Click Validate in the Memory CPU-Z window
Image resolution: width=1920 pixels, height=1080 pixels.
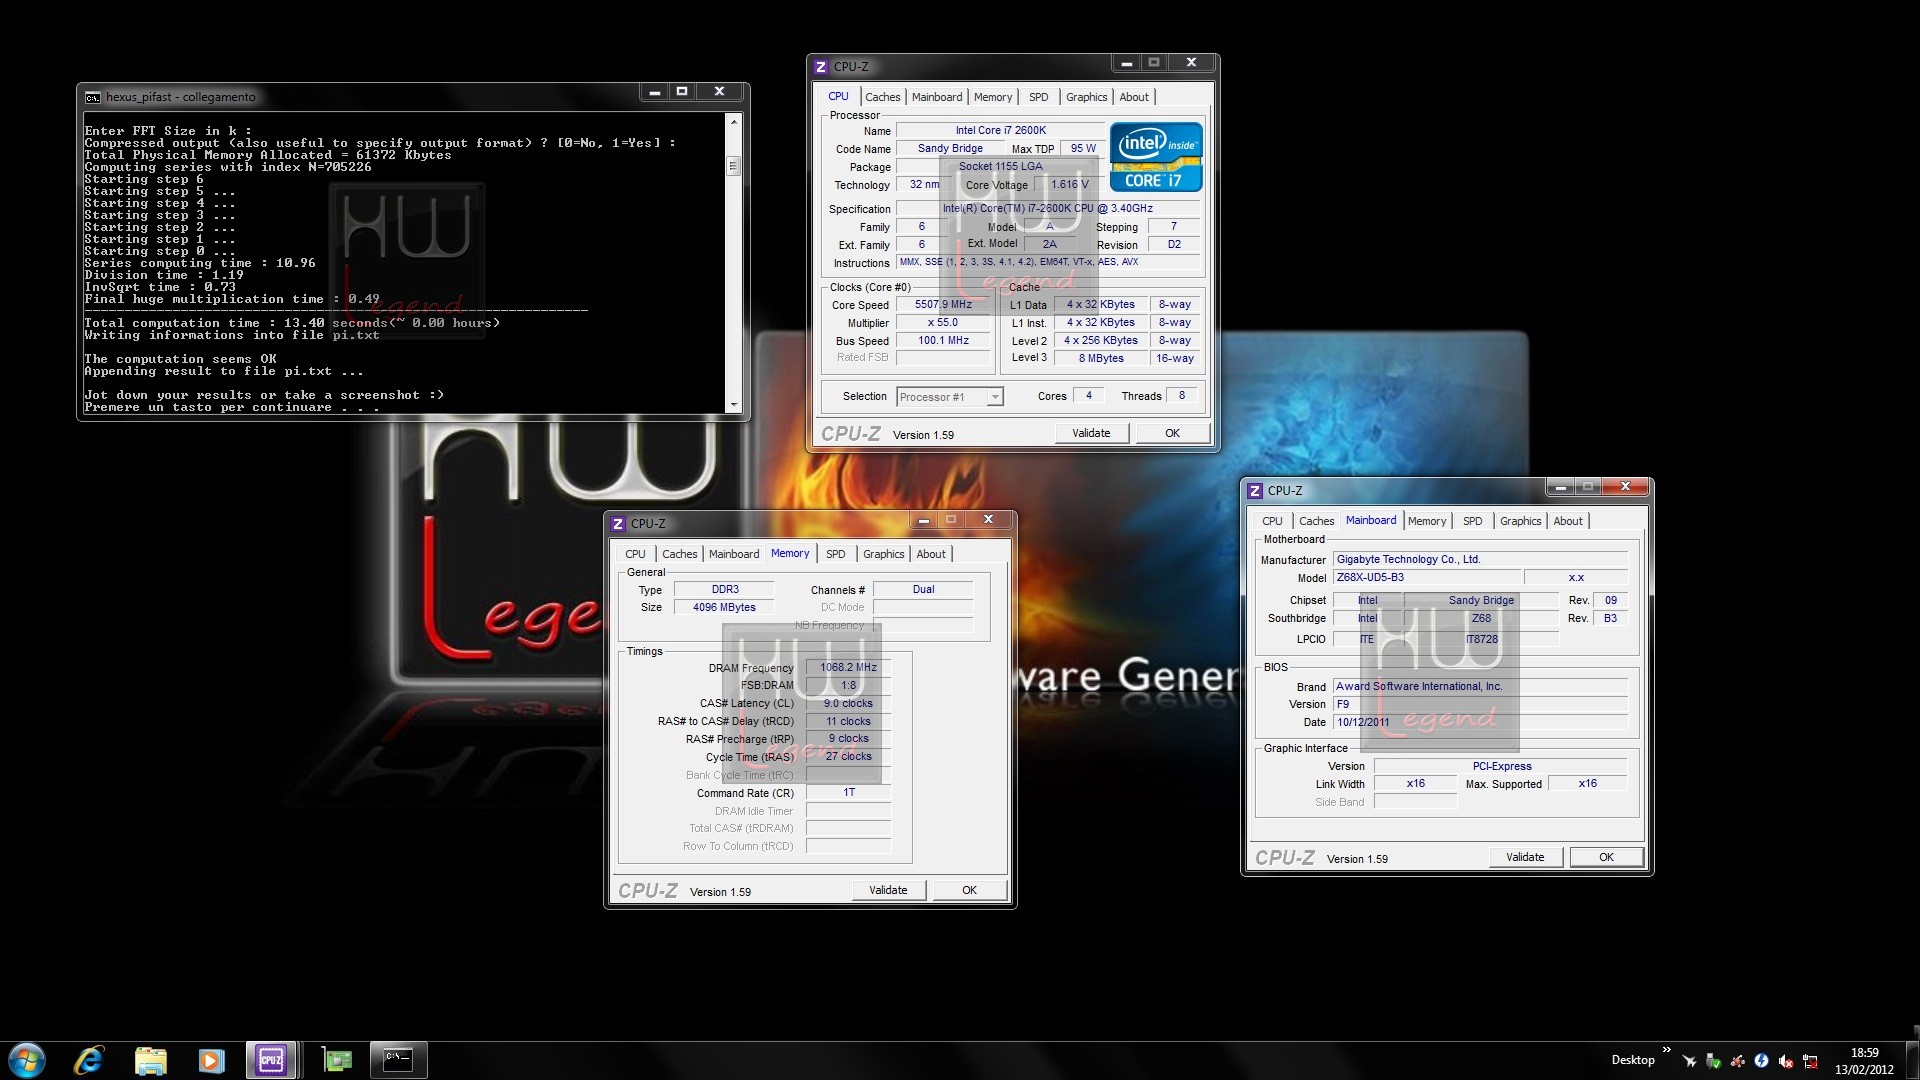click(x=888, y=890)
